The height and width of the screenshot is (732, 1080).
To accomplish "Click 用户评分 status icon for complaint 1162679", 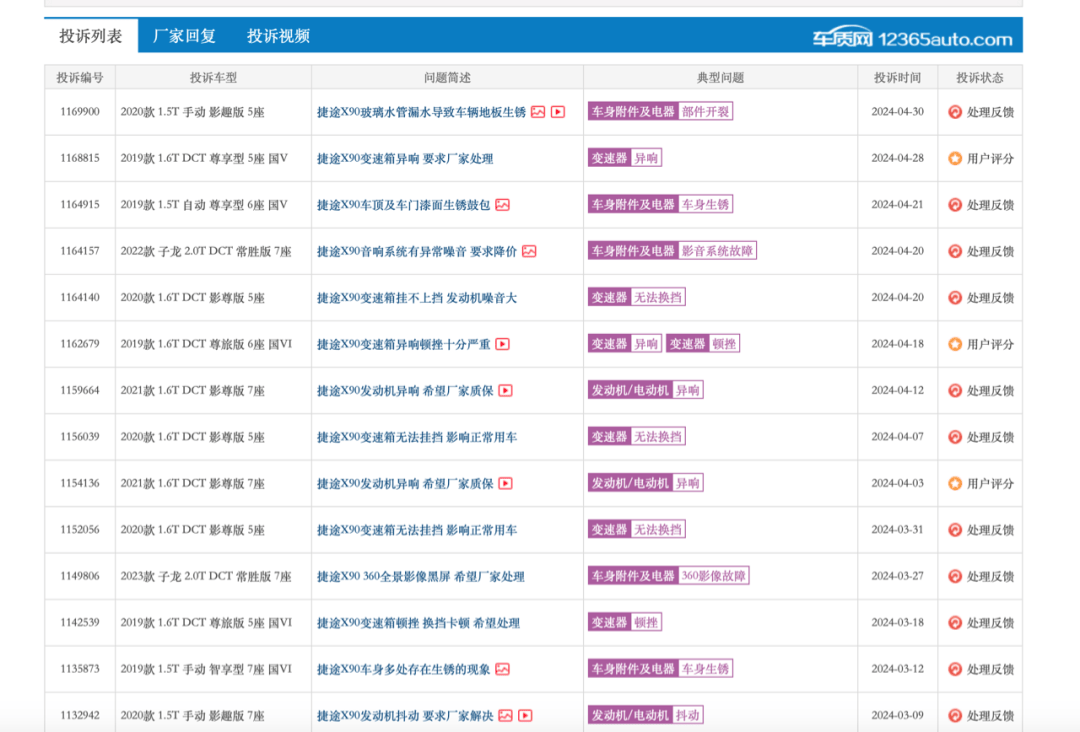I will click(x=955, y=344).
